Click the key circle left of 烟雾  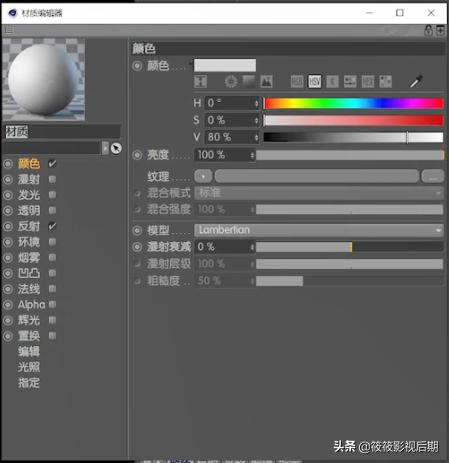click(8, 258)
